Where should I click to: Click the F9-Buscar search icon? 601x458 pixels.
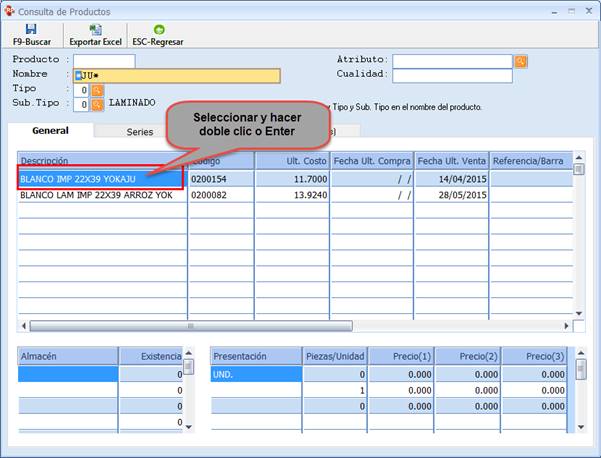click(31, 30)
